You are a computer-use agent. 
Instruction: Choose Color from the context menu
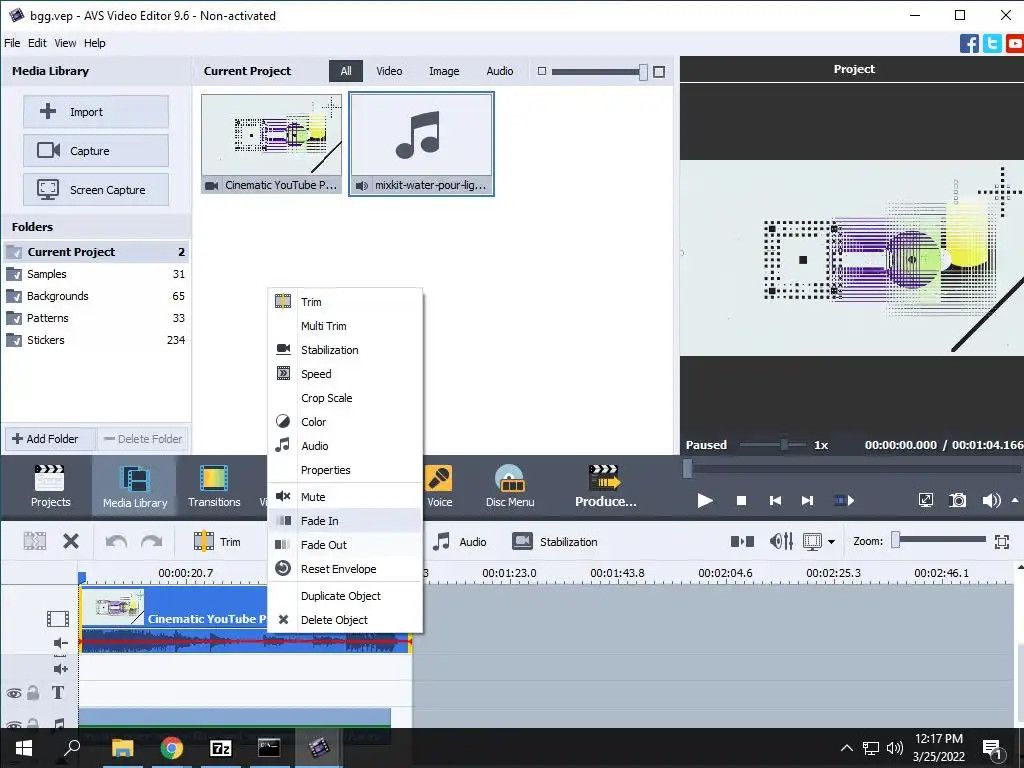click(345, 422)
